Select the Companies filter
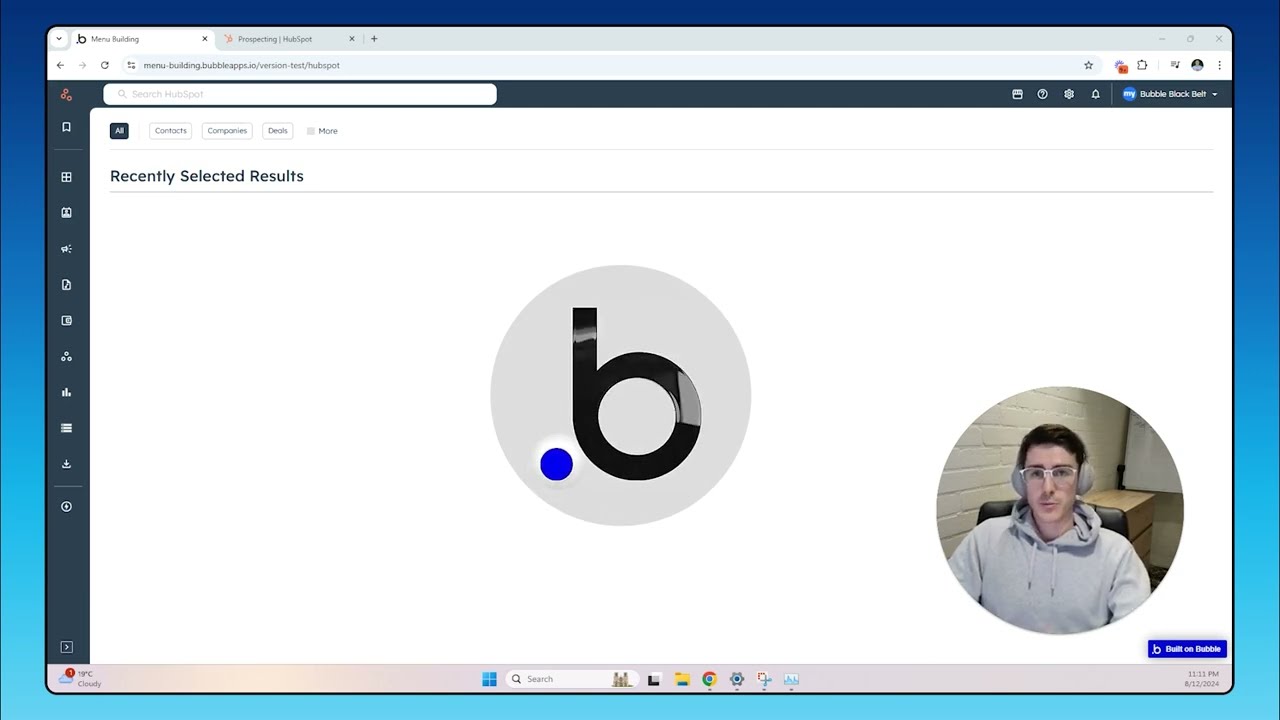Viewport: 1280px width, 720px height. point(227,131)
